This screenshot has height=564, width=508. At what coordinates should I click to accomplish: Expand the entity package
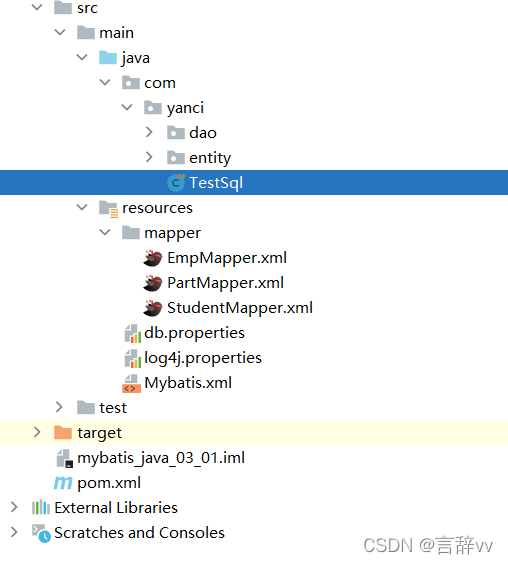point(149,157)
